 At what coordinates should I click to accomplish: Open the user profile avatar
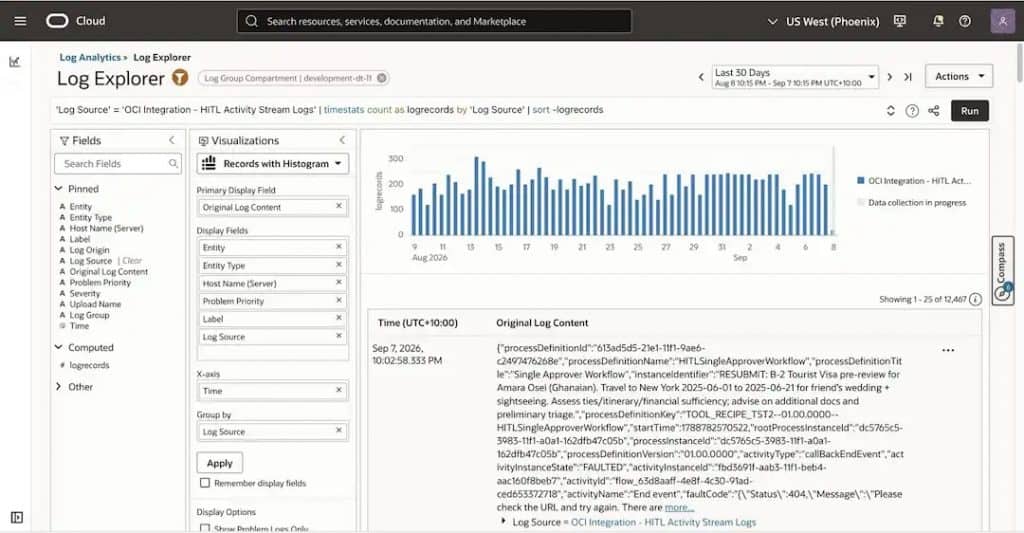click(x=1002, y=21)
